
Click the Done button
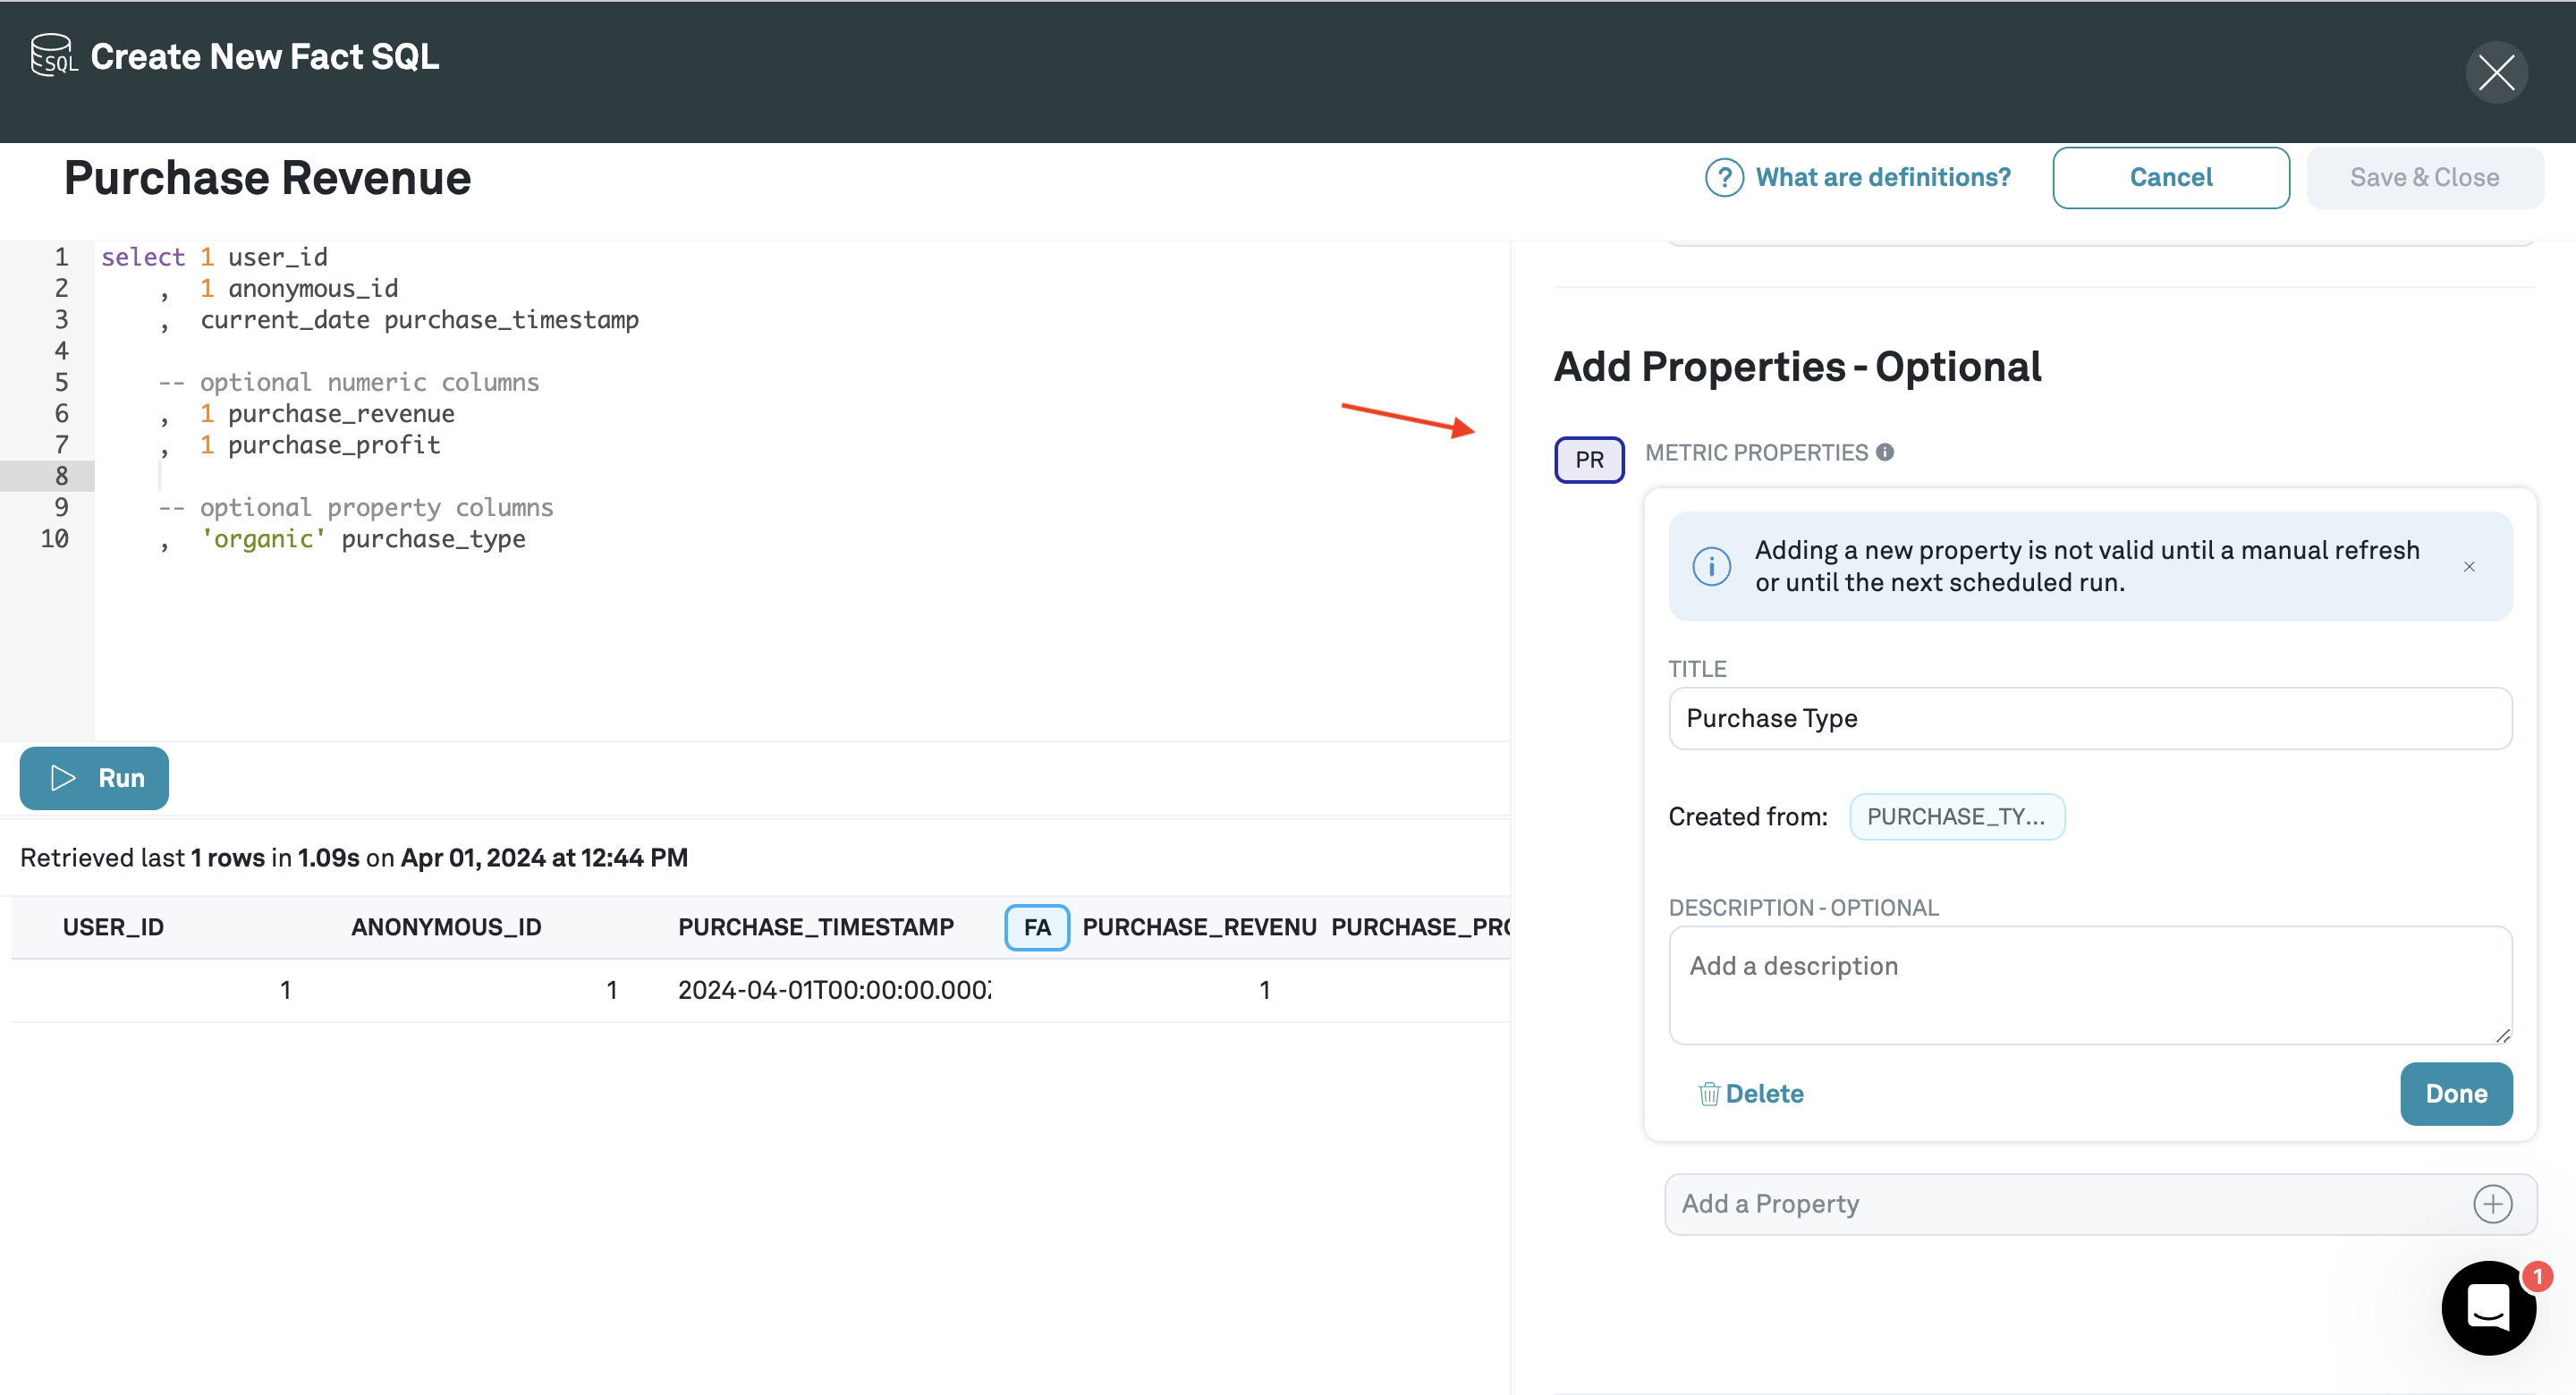pyautogui.click(x=2455, y=1094)
